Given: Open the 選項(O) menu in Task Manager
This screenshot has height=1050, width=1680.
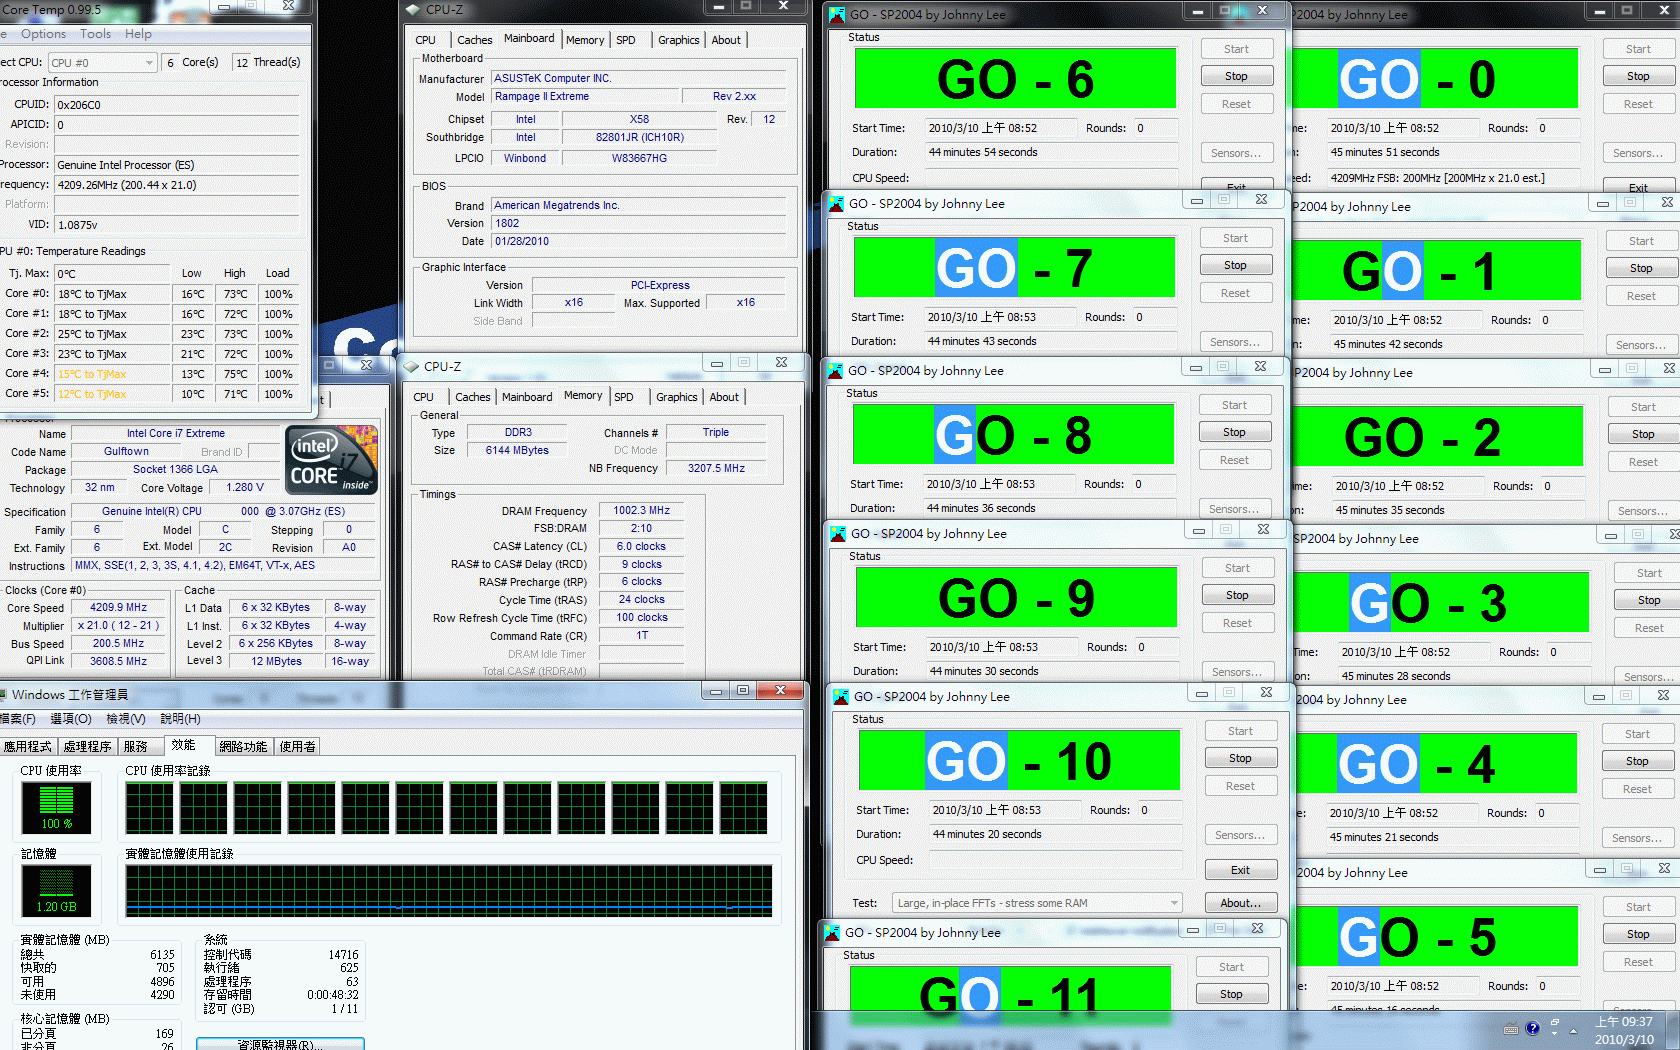Looking at the screenshot, I should [x=70, y=719].
